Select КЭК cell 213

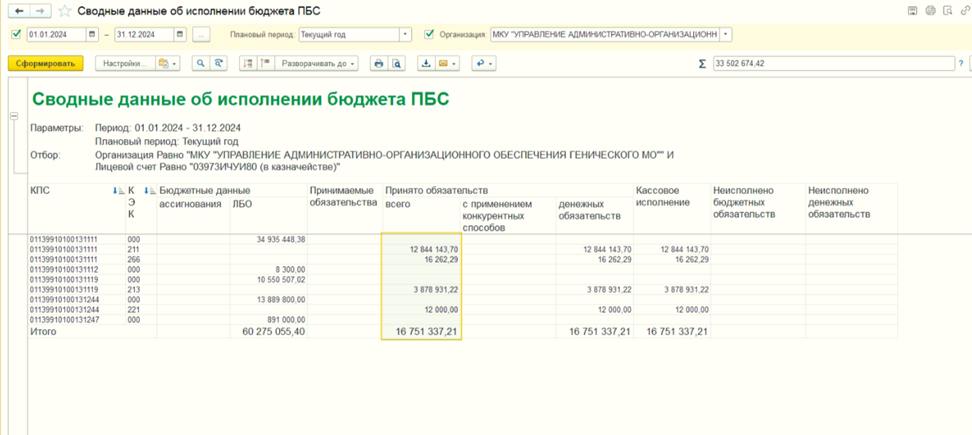(x=141, y=290)
